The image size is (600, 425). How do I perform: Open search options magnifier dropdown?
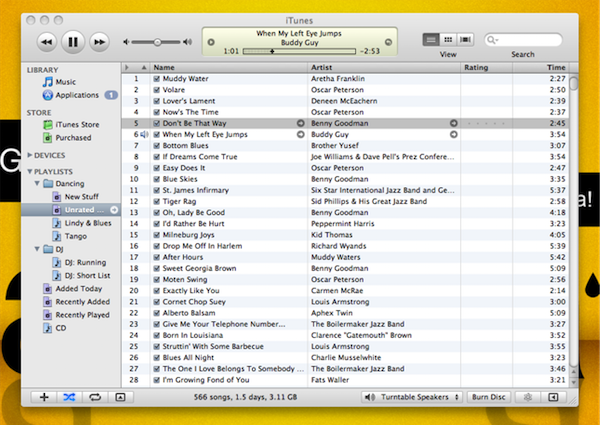[x=492, y=40]
